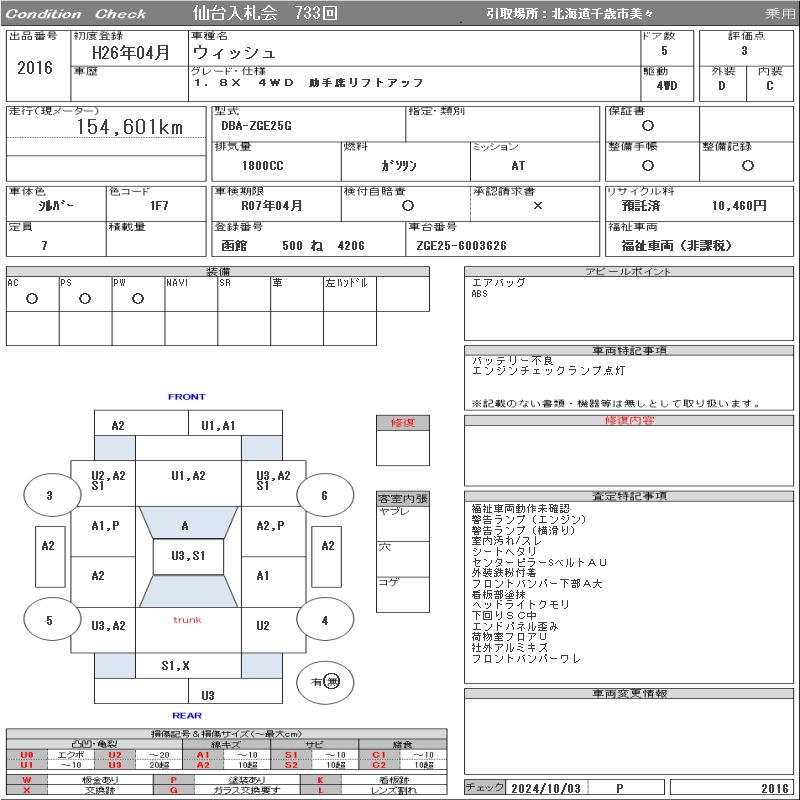Screen dimensions: 800x800
Task: Click the welfare vehicle text 福祉車両（非課税）
Action: tap(676, 245)
